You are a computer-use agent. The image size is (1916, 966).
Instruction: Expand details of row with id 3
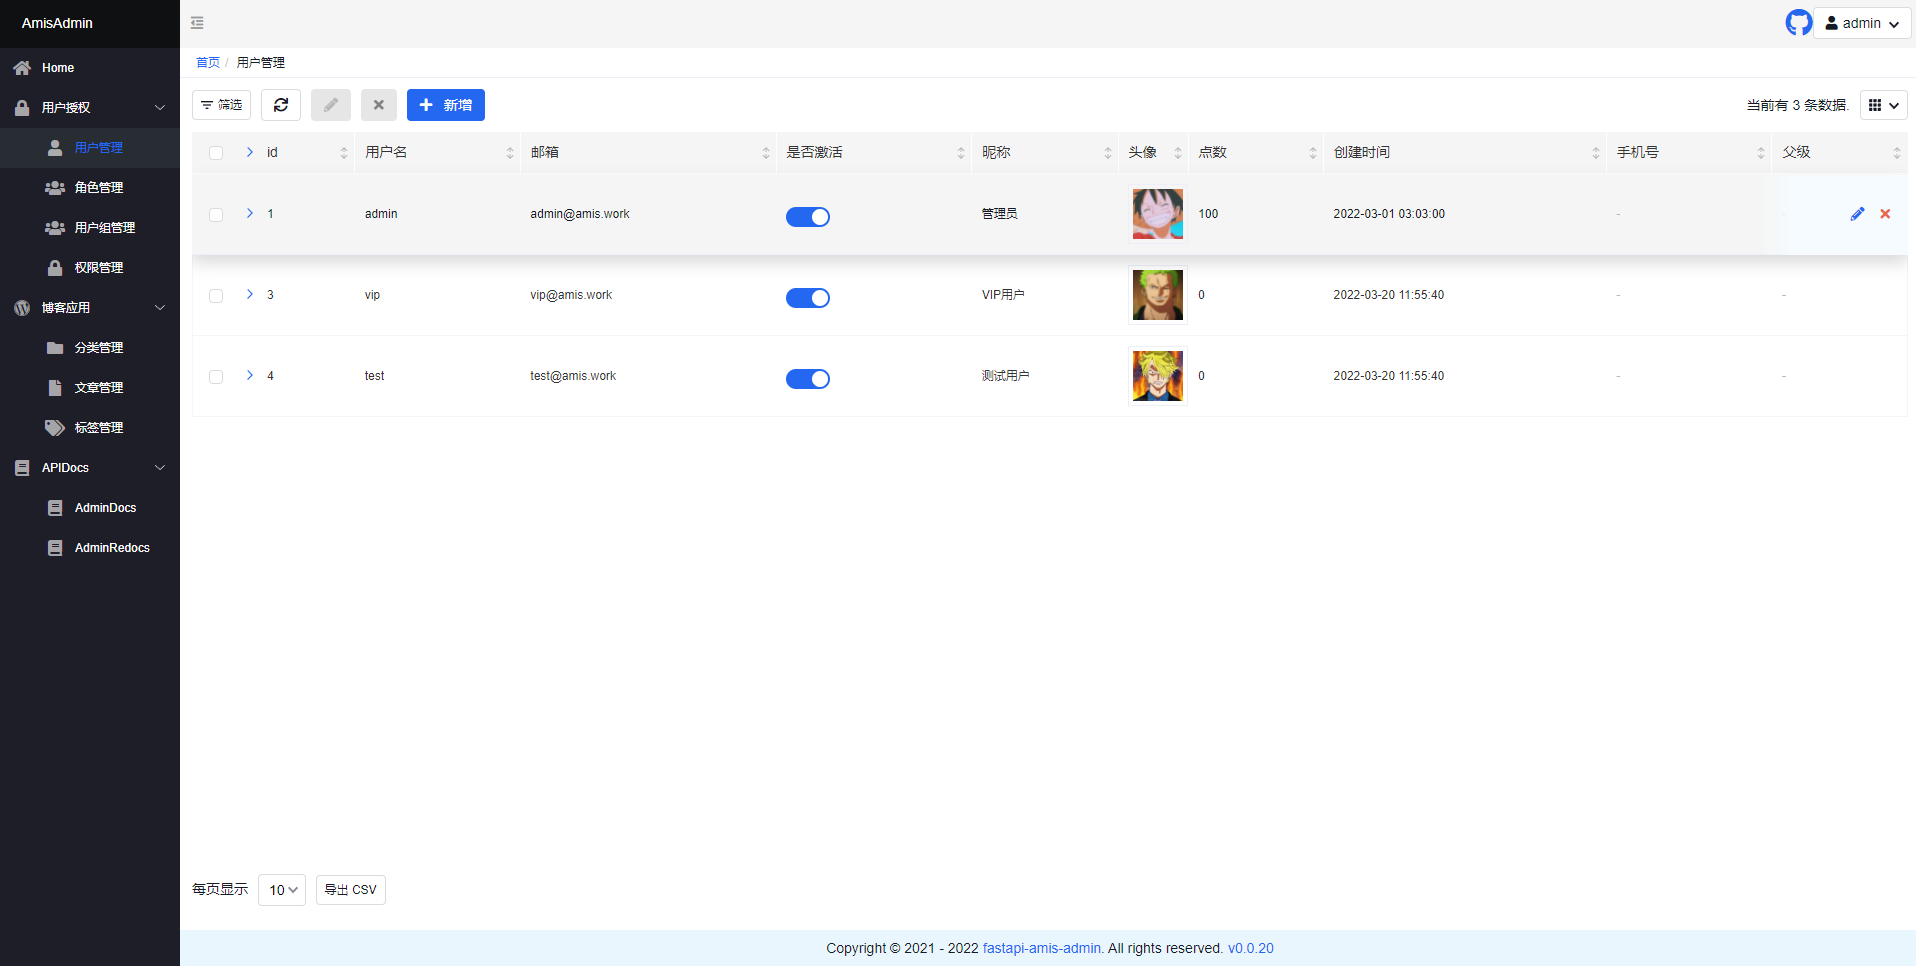[250, 294]
